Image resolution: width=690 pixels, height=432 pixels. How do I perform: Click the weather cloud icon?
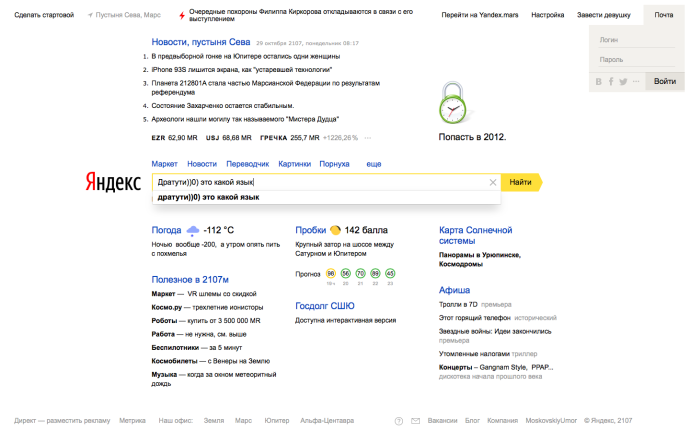192,230
